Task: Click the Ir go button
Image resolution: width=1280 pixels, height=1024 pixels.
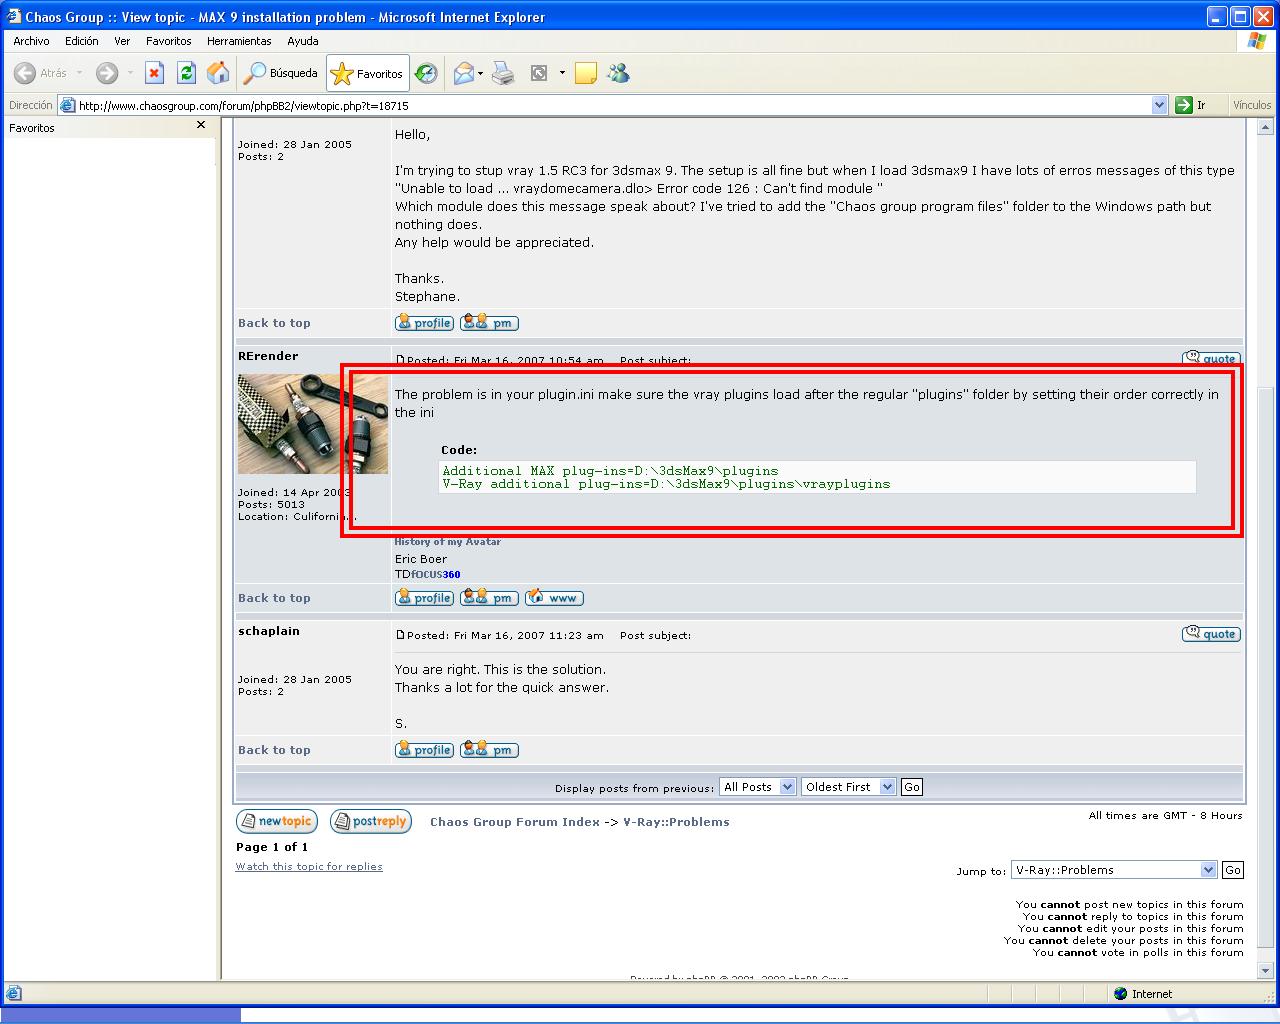Action: [1191, 105]
